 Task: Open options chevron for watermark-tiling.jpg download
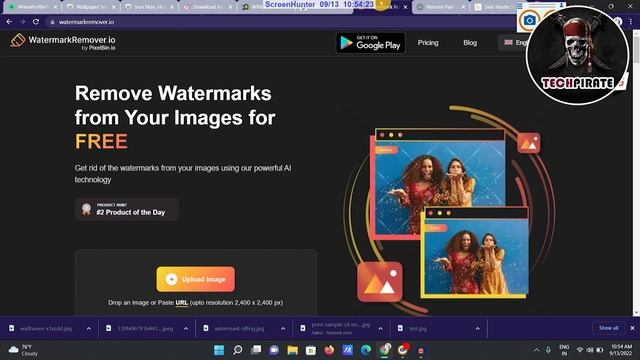pyautogui.click(x=283, y=329)
